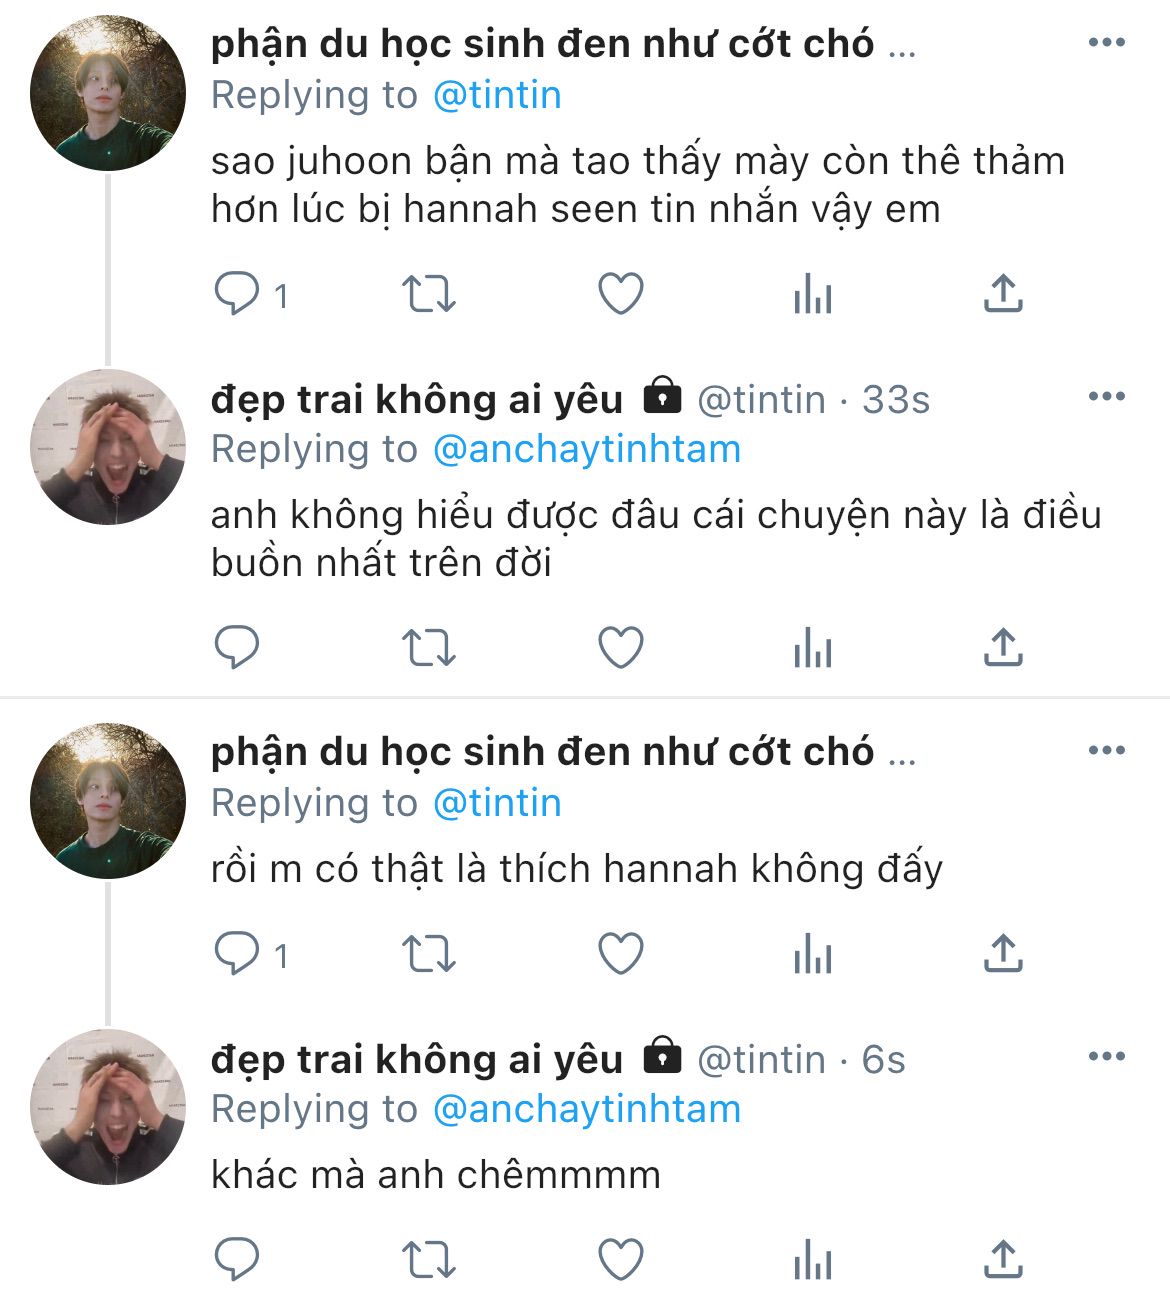Like the "buồn nhất trên đời" tweet

click(620, 648)
